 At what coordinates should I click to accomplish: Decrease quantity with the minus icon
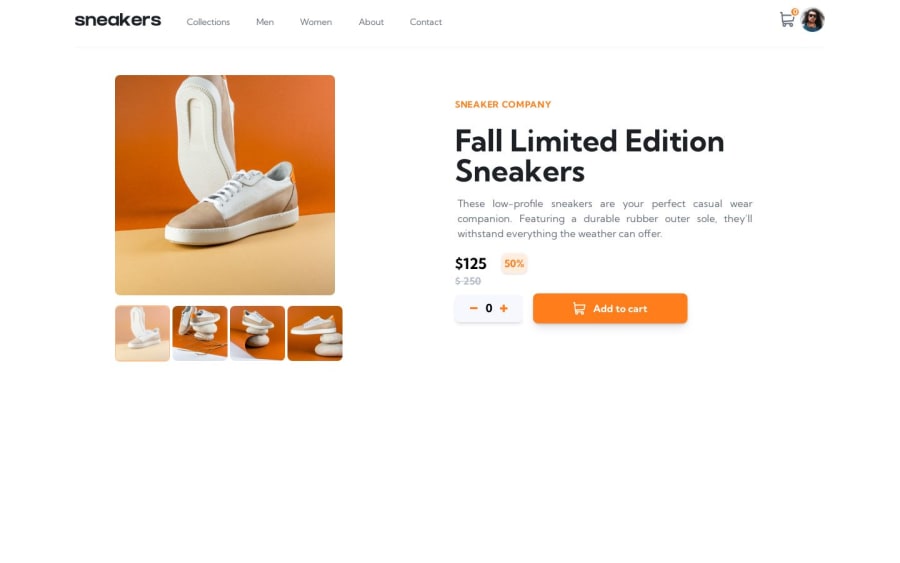pyautogui.click(x=474, y=308)
